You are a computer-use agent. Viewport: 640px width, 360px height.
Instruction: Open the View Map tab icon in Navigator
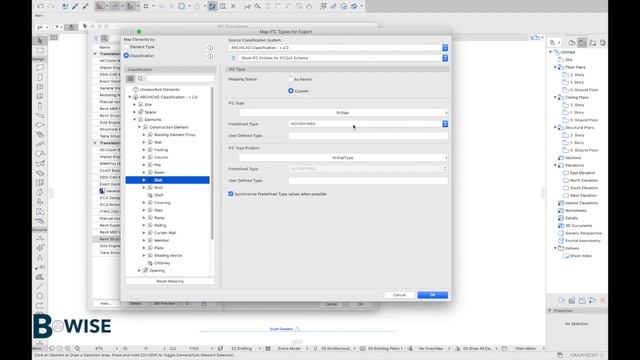582,42
